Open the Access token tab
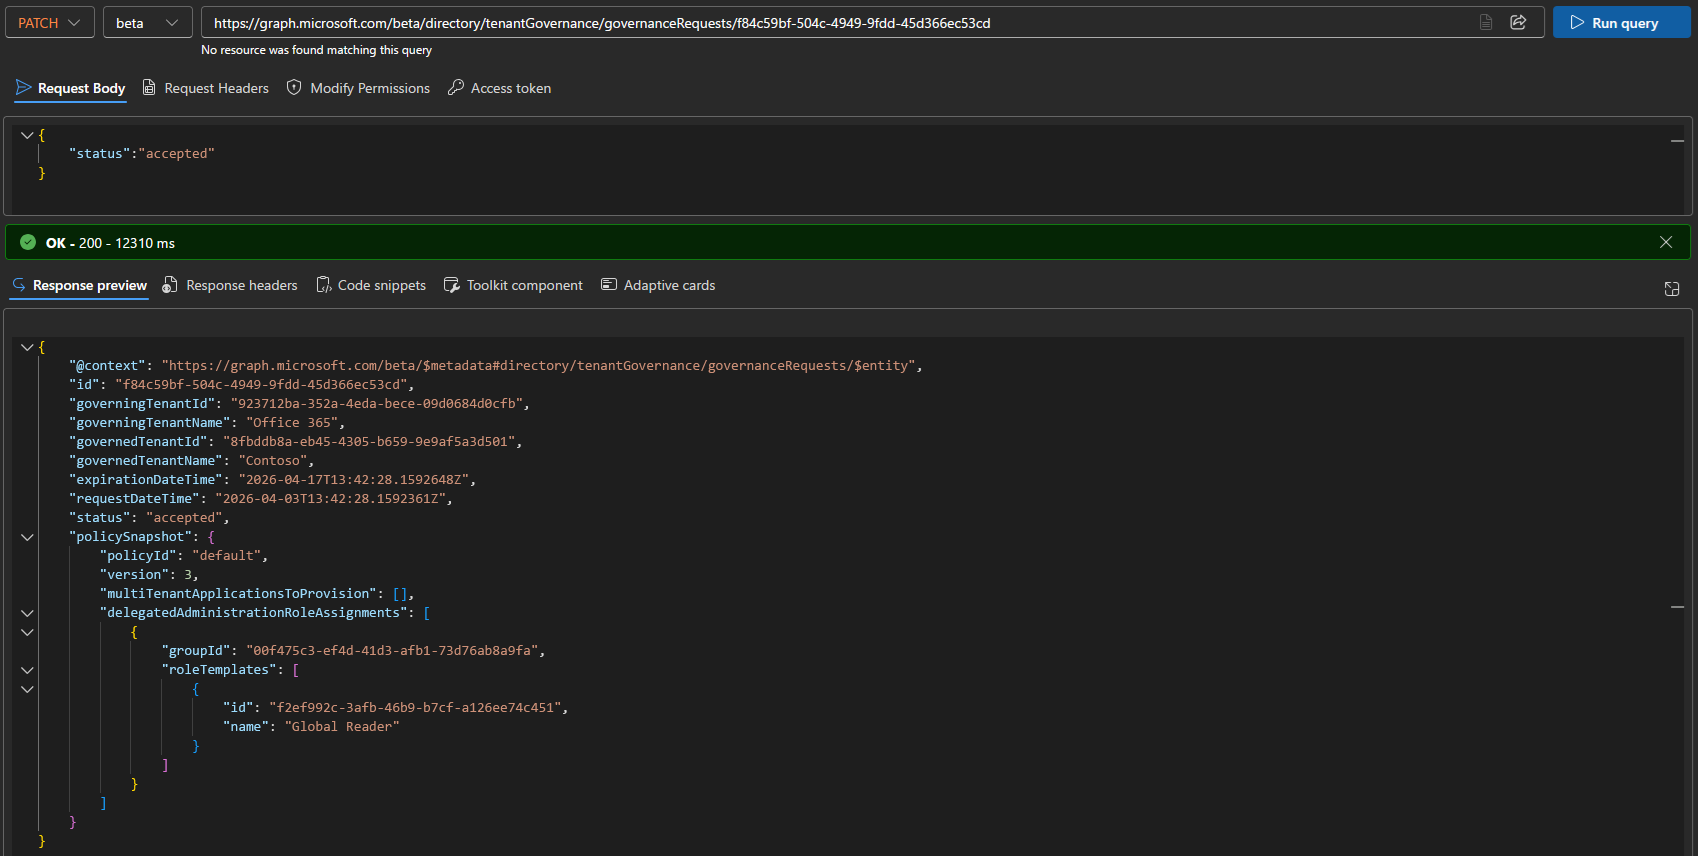This screenshot has height=856, width=1698. coord(500,88)
